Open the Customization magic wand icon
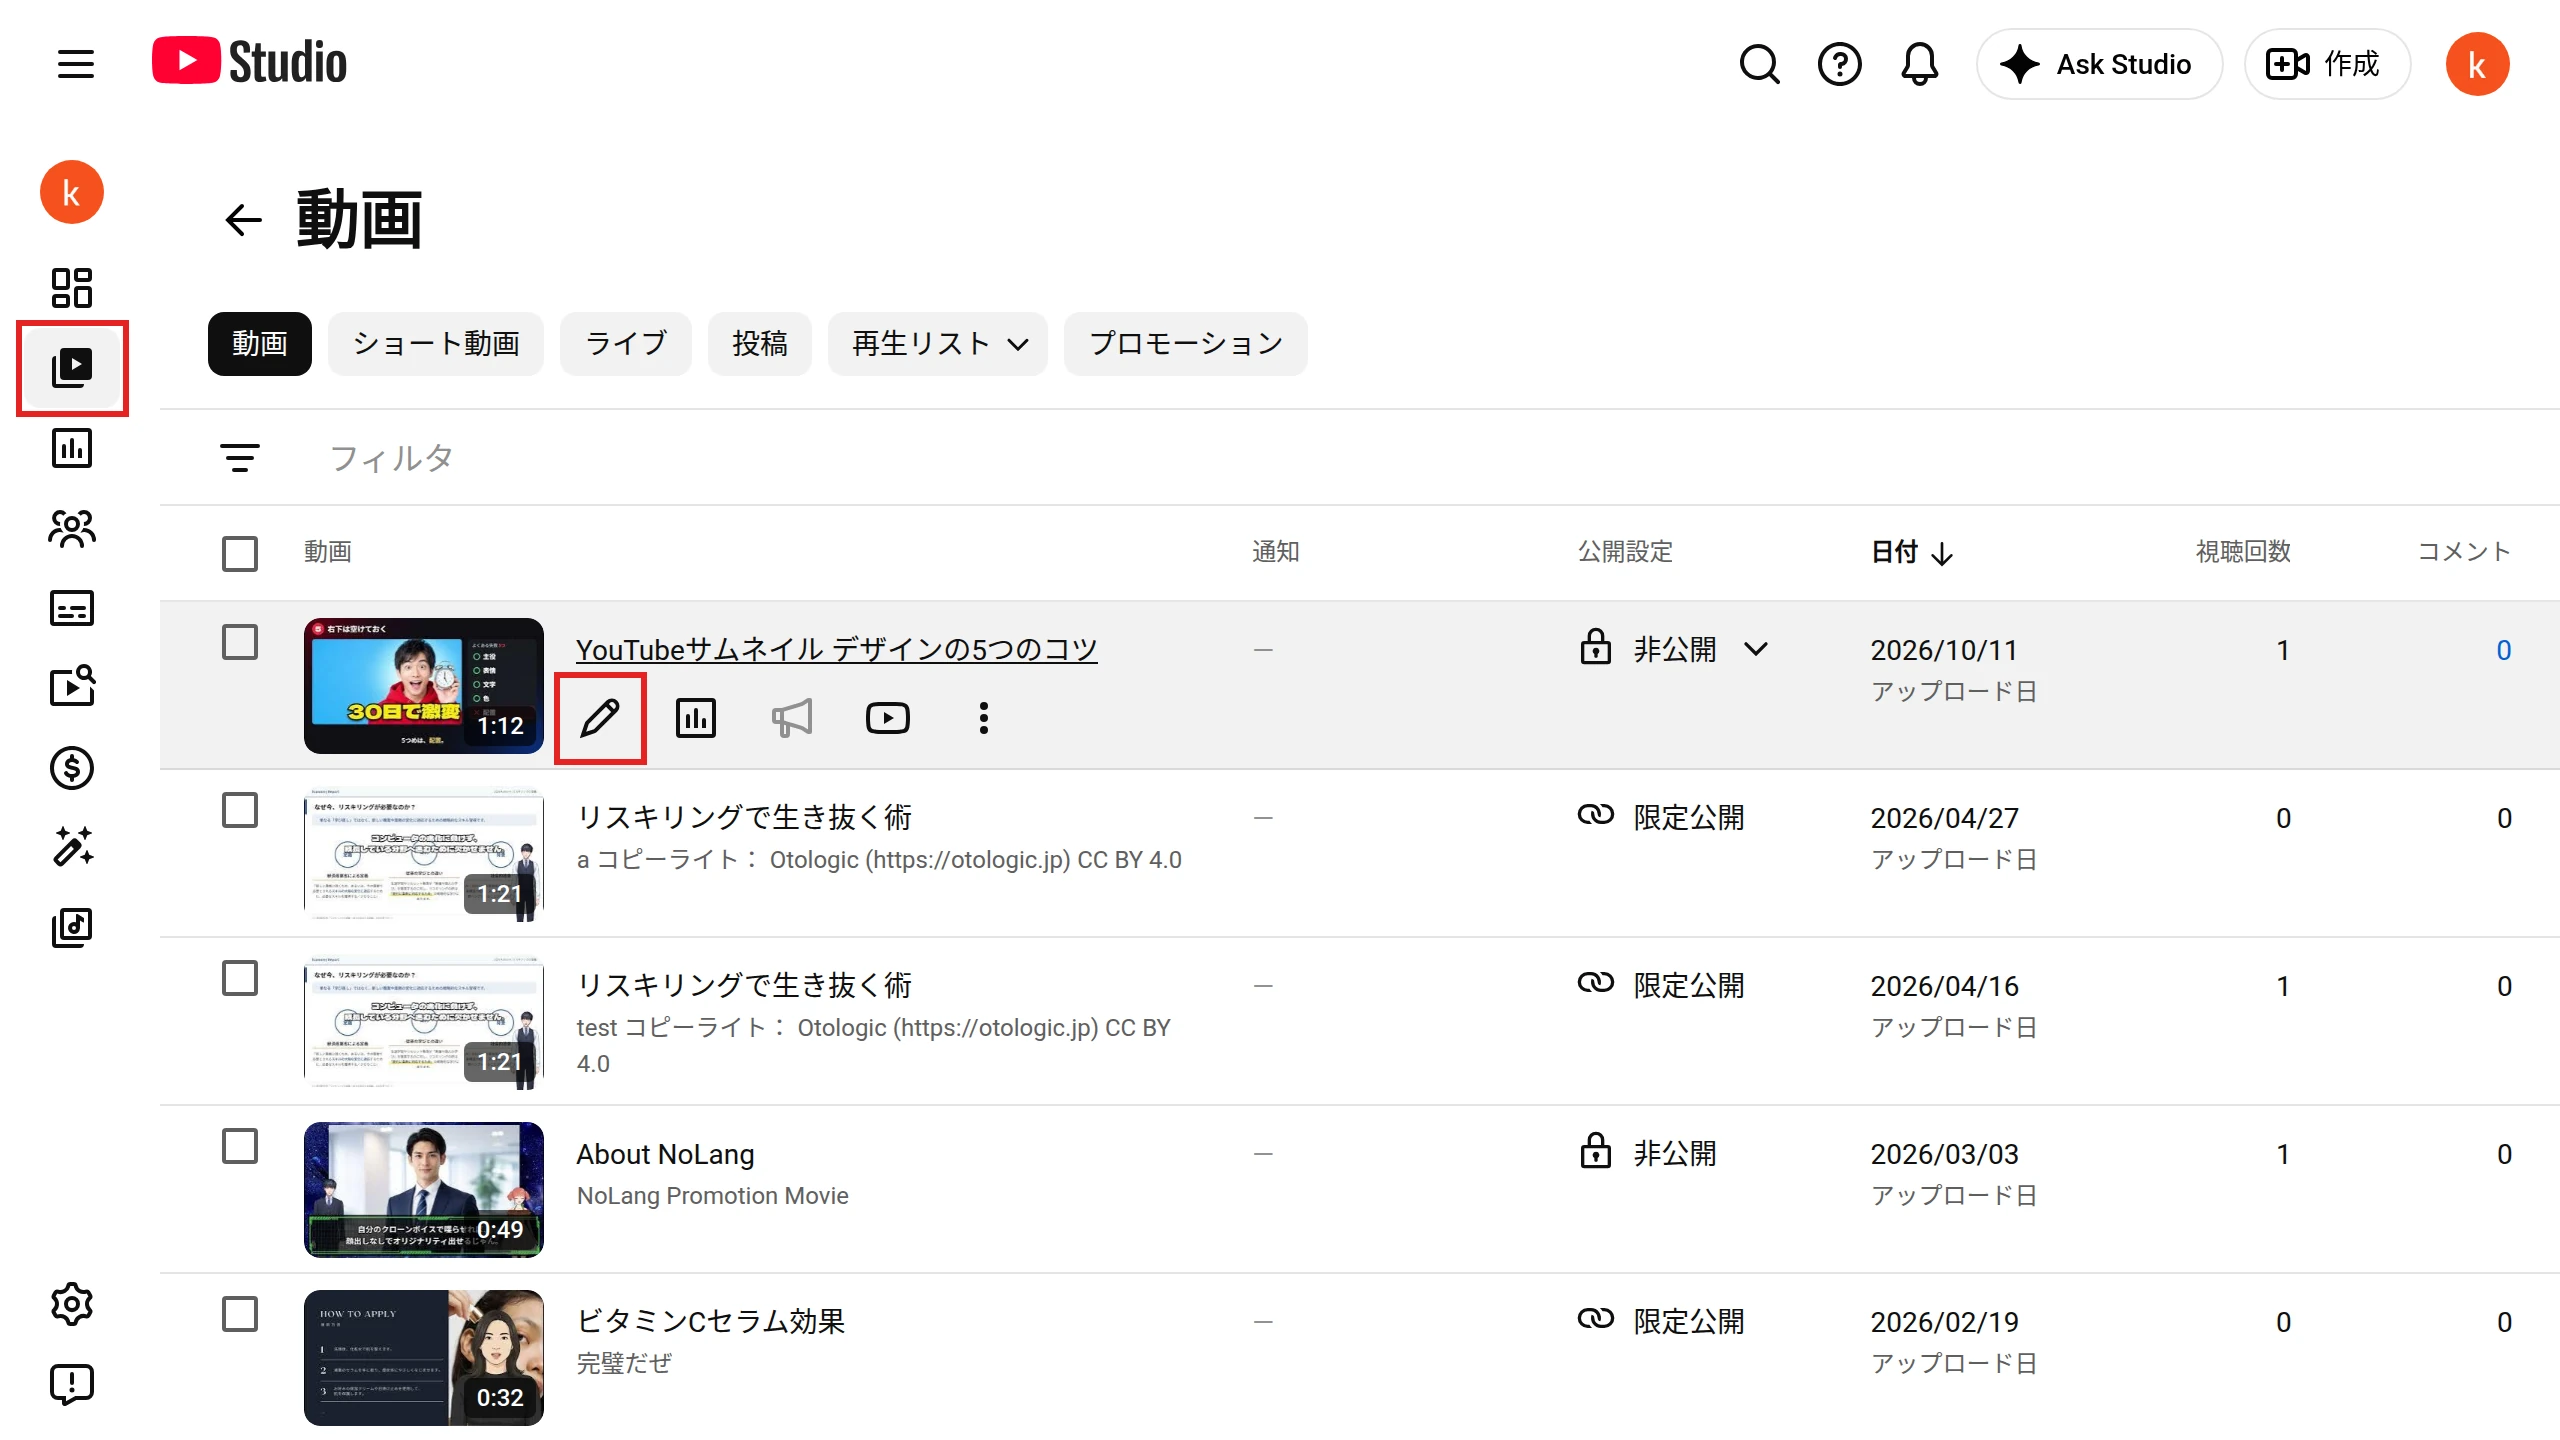The image size is (2560, 1440). click(72, 846)
